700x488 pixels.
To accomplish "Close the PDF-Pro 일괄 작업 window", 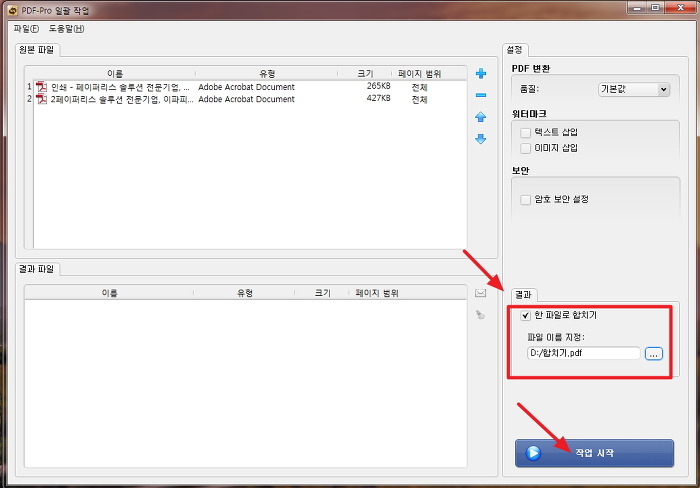I will pos(680,8).
